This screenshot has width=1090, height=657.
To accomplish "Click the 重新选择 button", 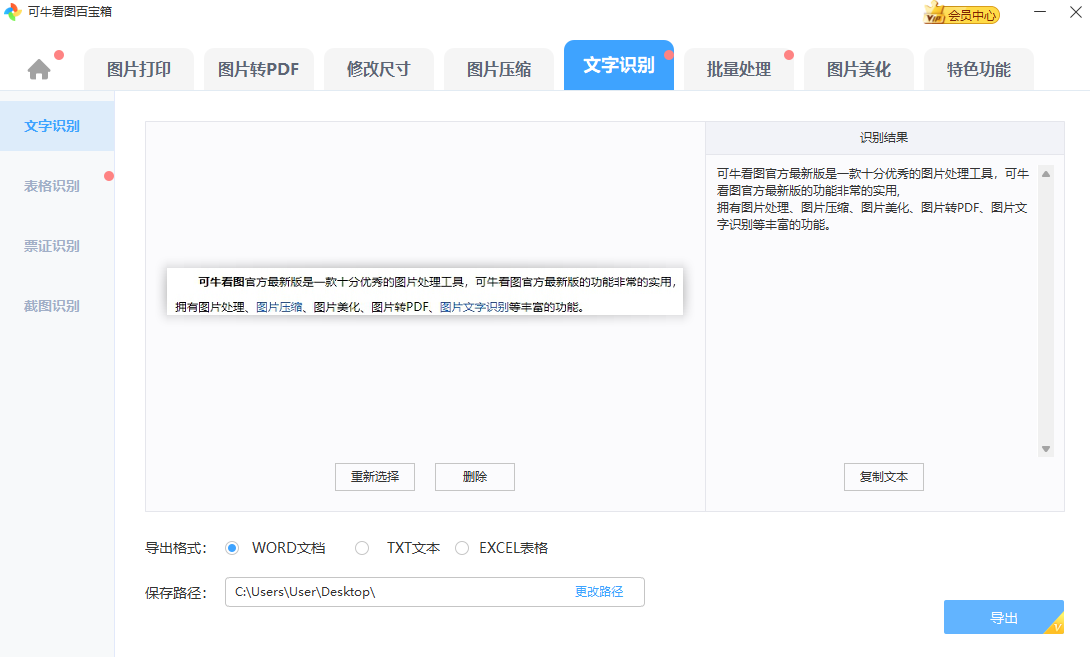I will pyautogui.click(x=375, y=477).
